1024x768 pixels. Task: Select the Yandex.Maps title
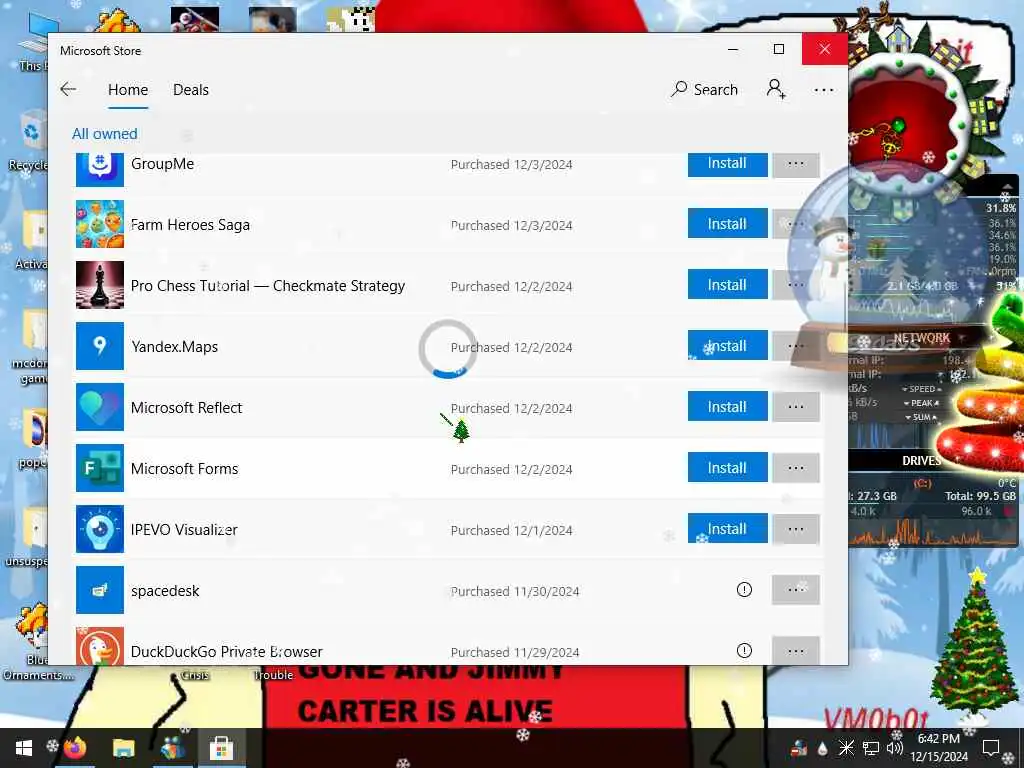pos(174,347)
